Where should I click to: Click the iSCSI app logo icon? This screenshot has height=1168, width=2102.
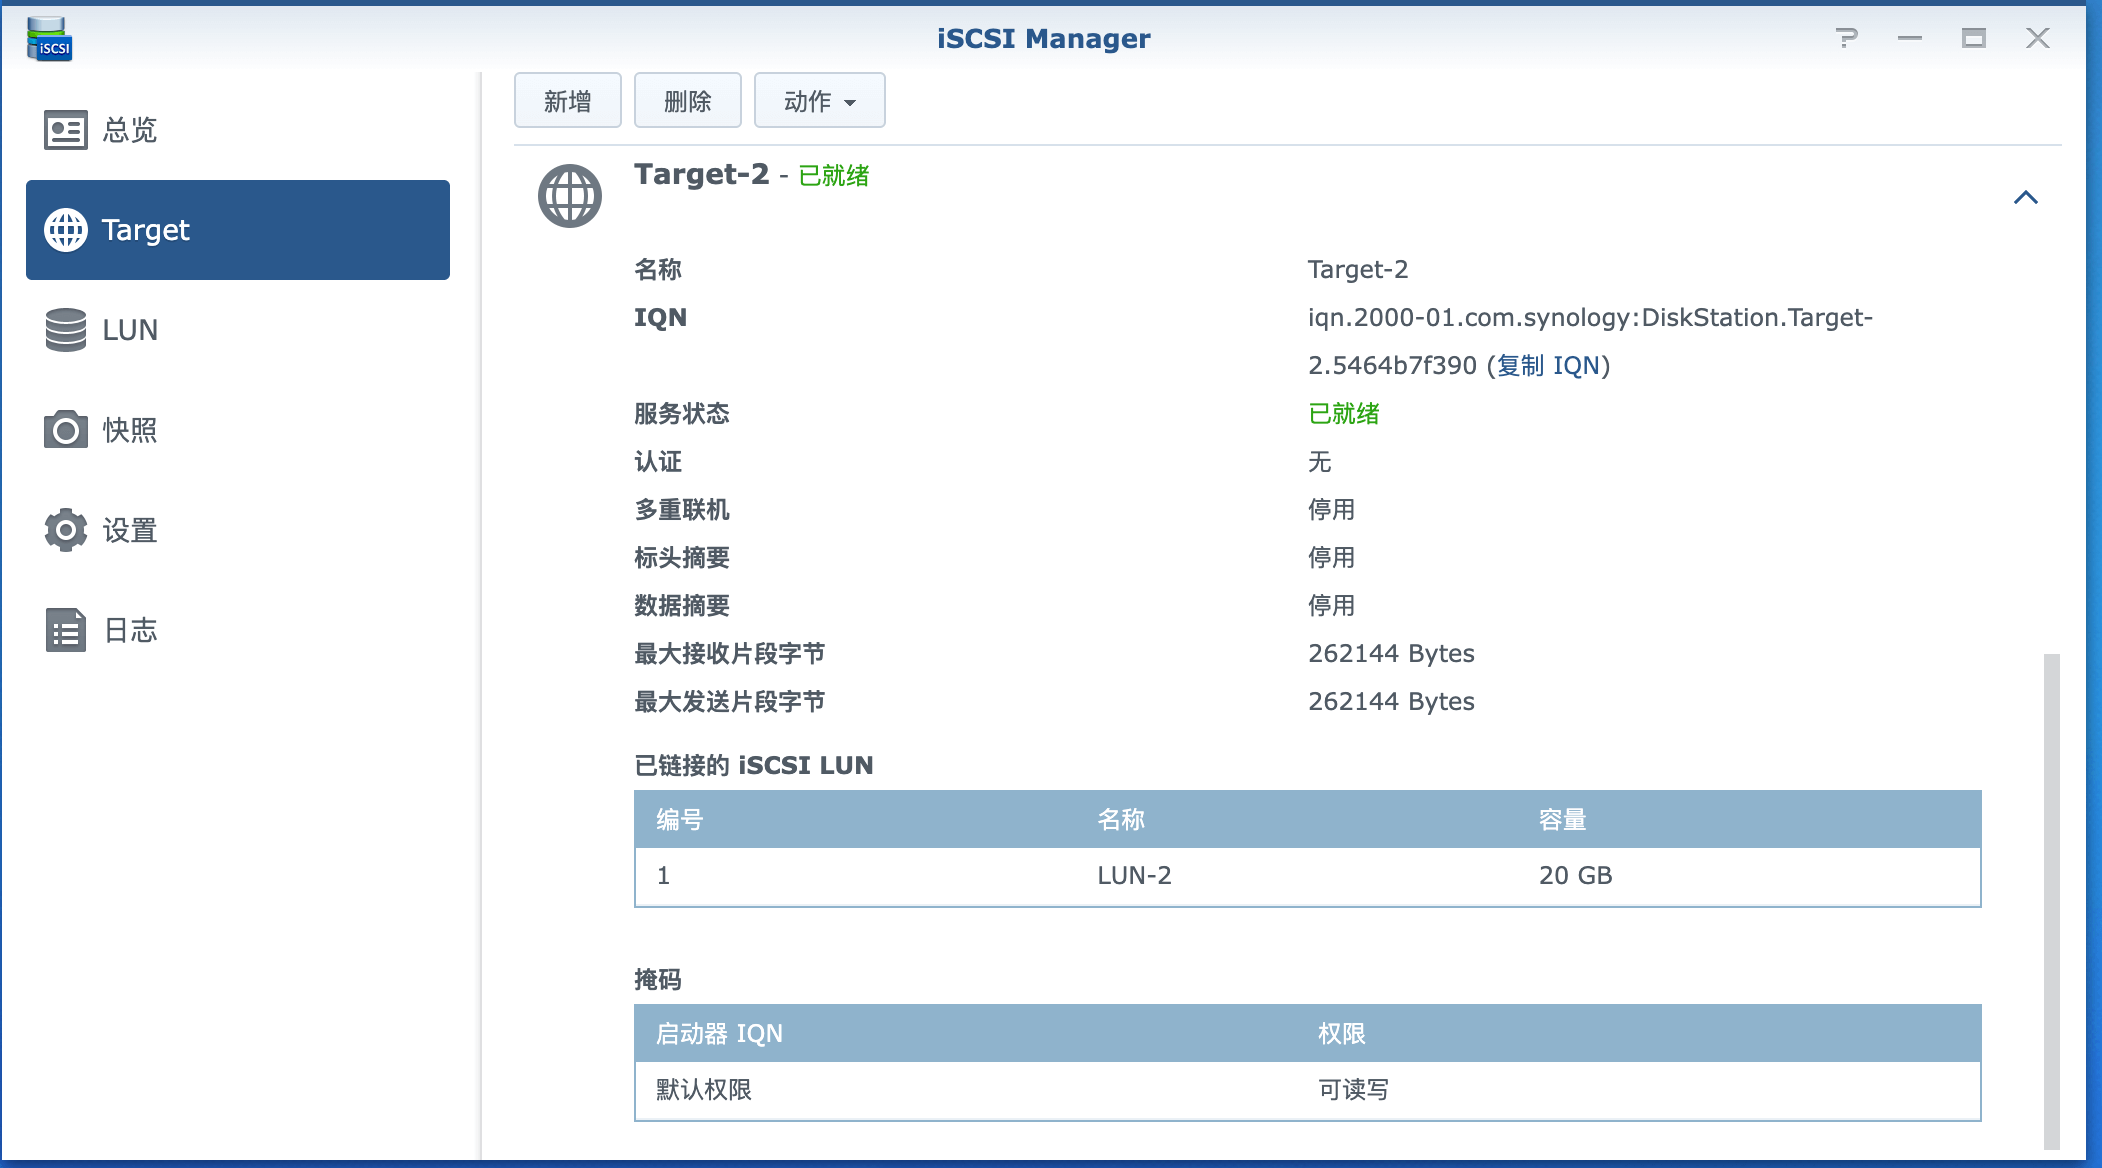49,39
